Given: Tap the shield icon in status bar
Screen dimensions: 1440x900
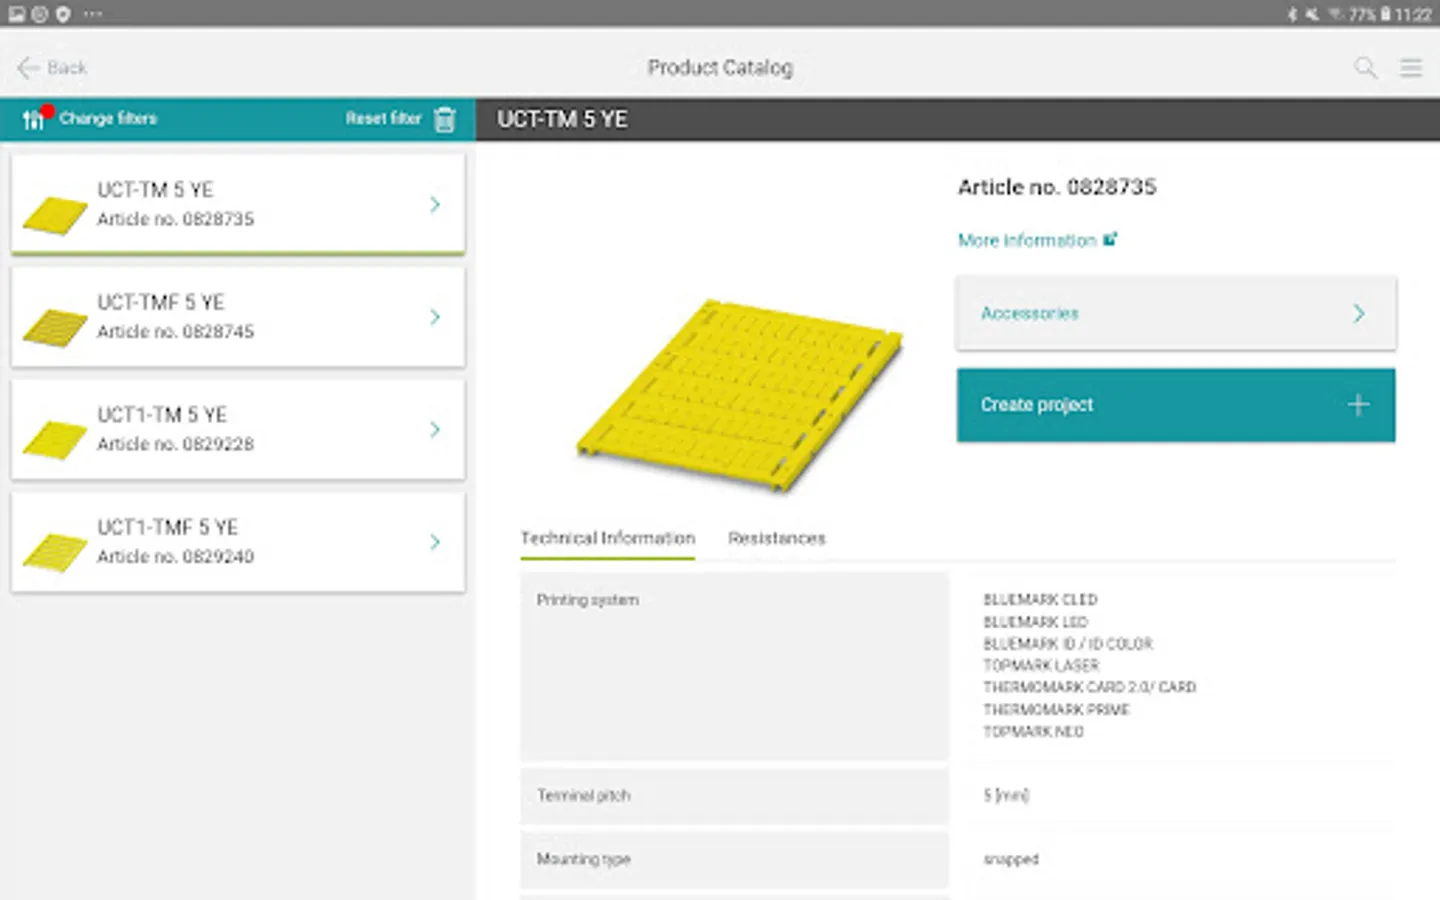Looking at the screenshot, I should [x=63, y=14].
